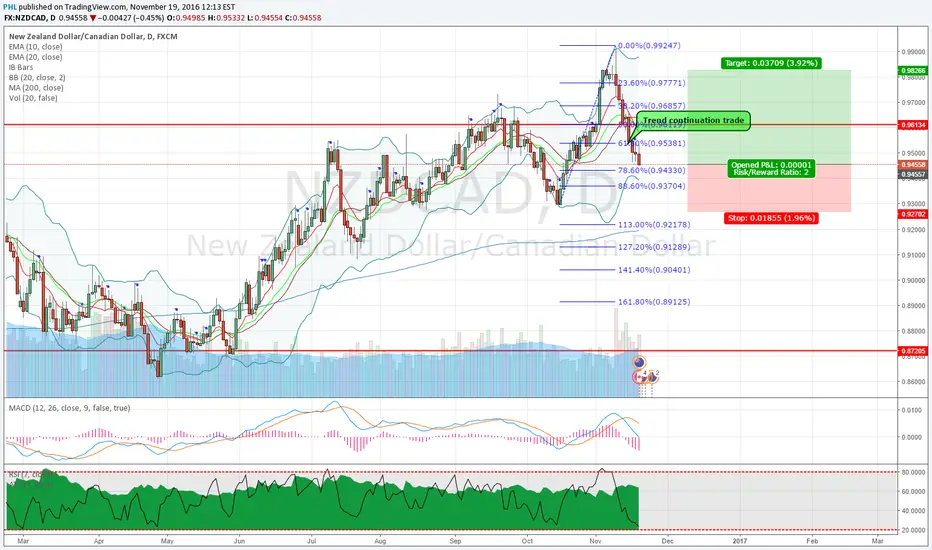Click the green 0.98266 price axis tag

913,71
